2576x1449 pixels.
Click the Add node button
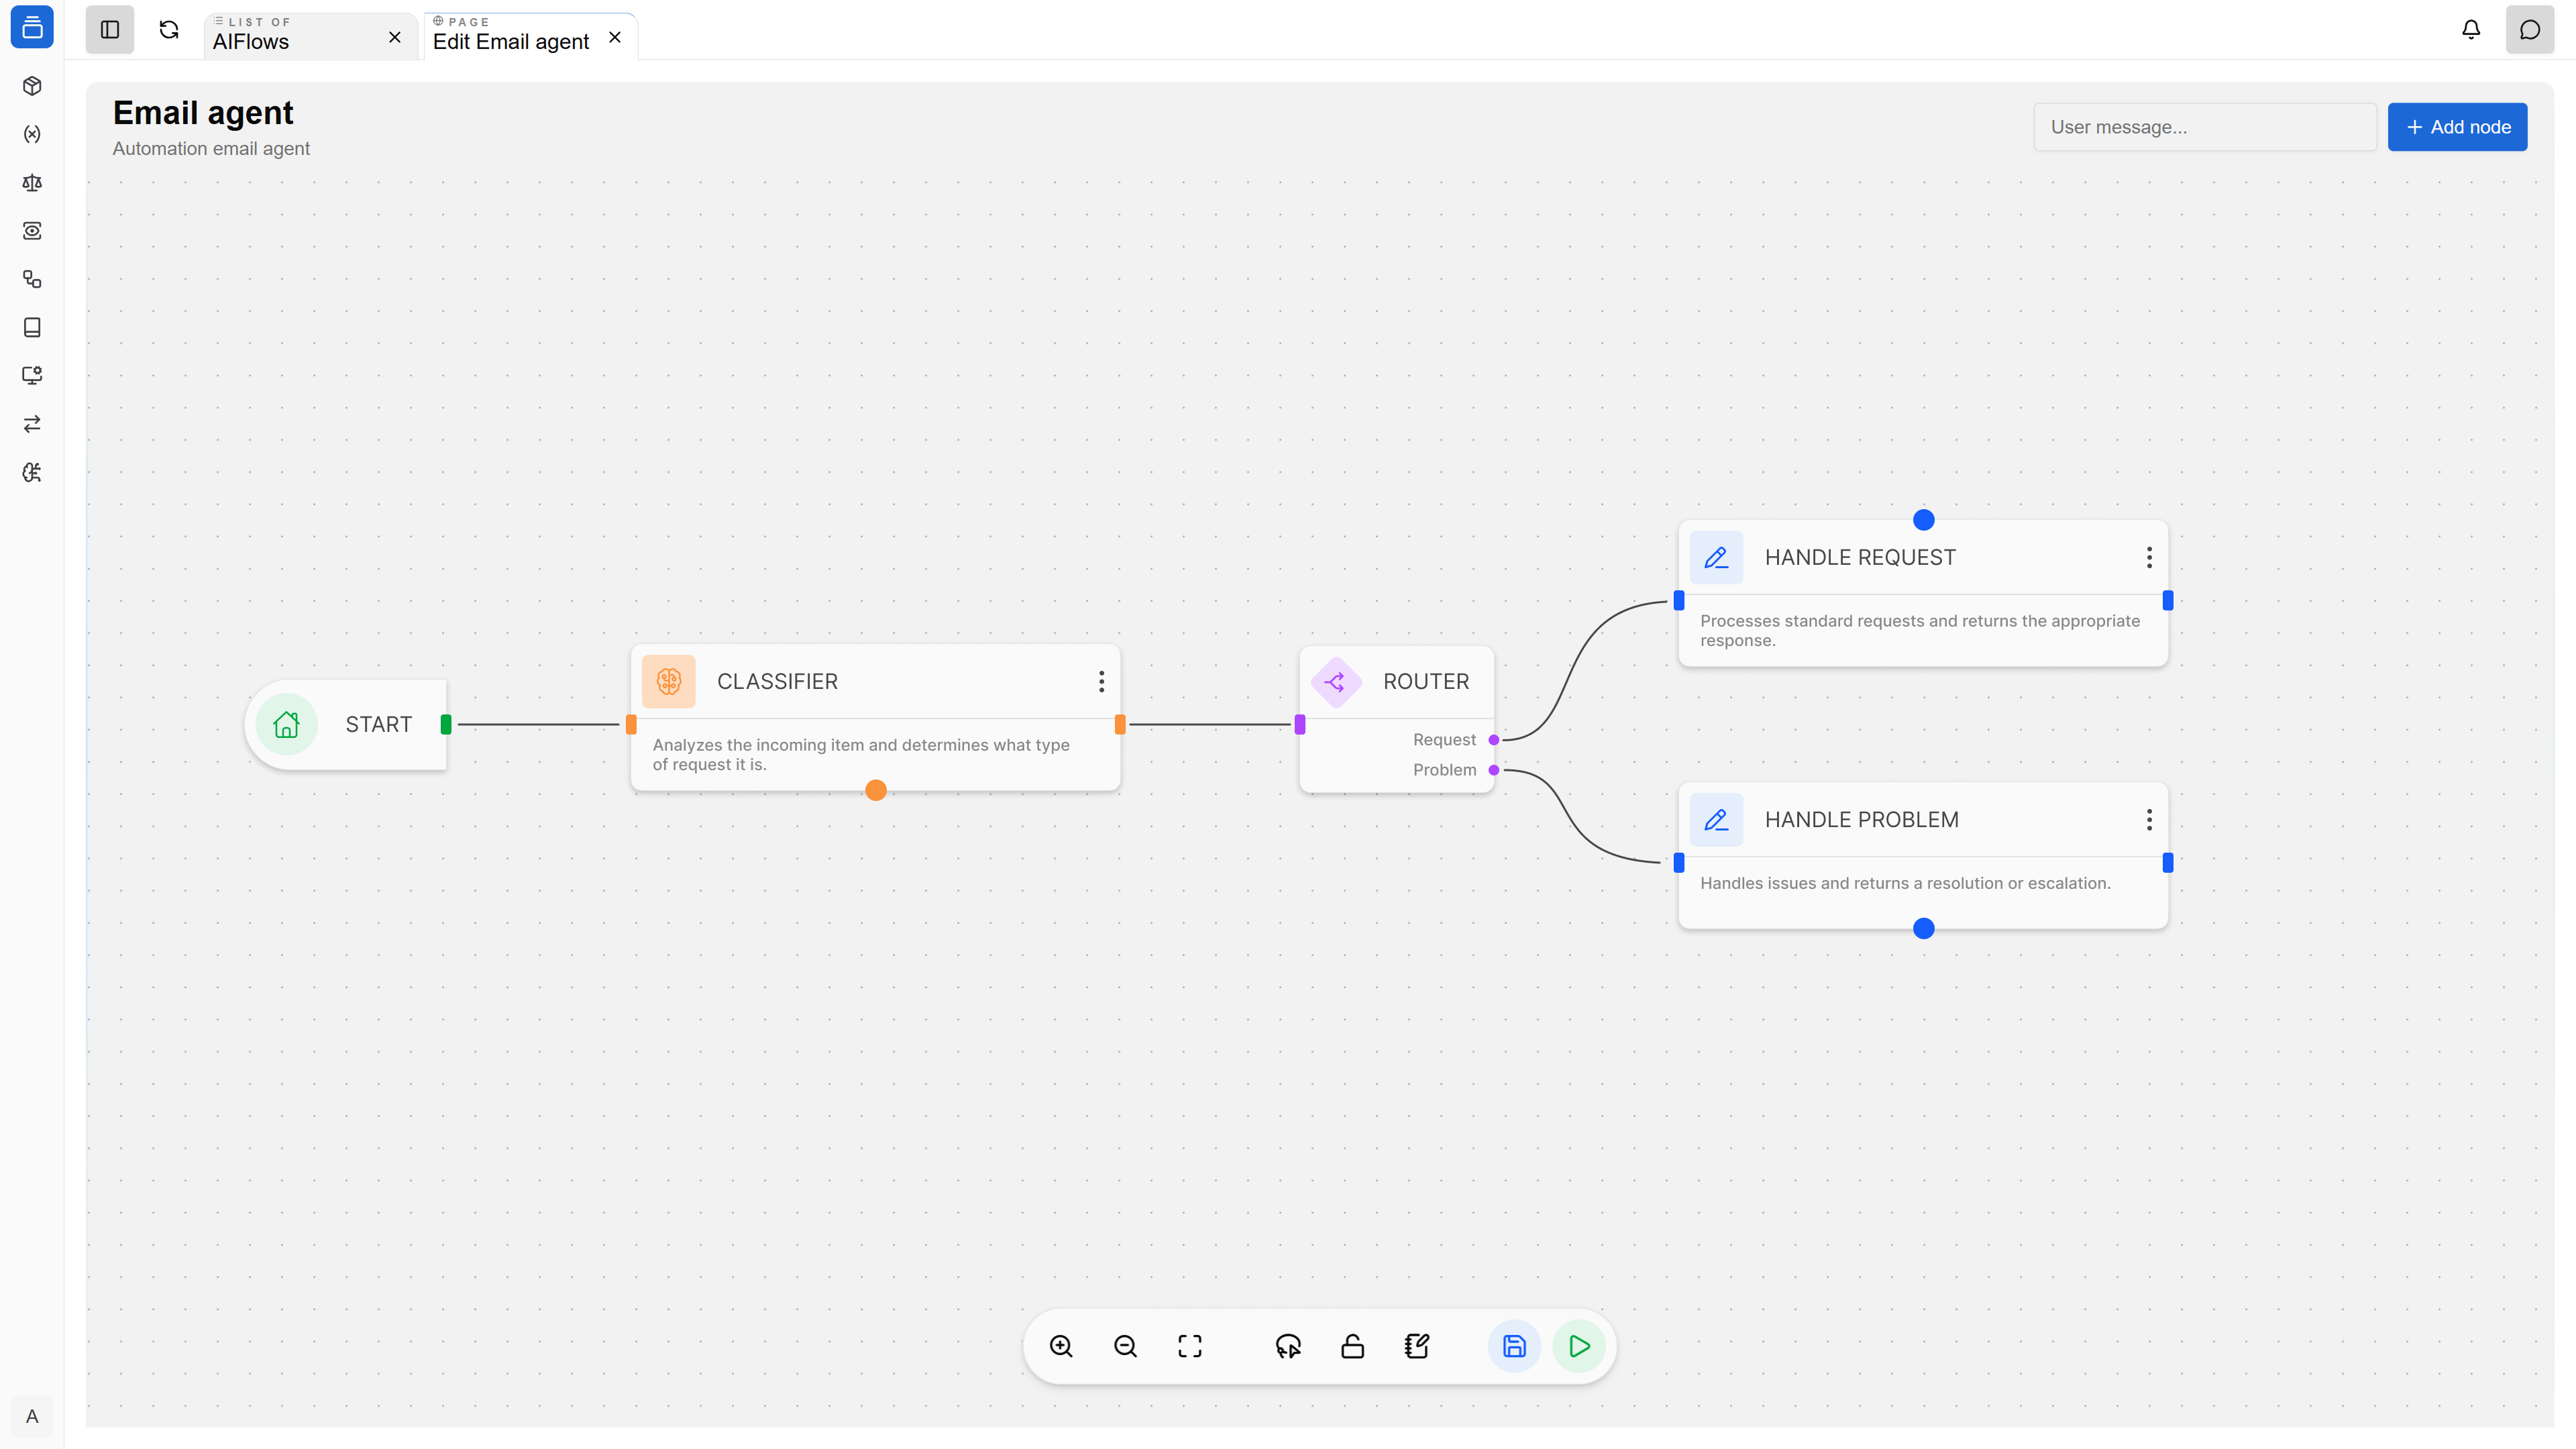point(2457,127)
